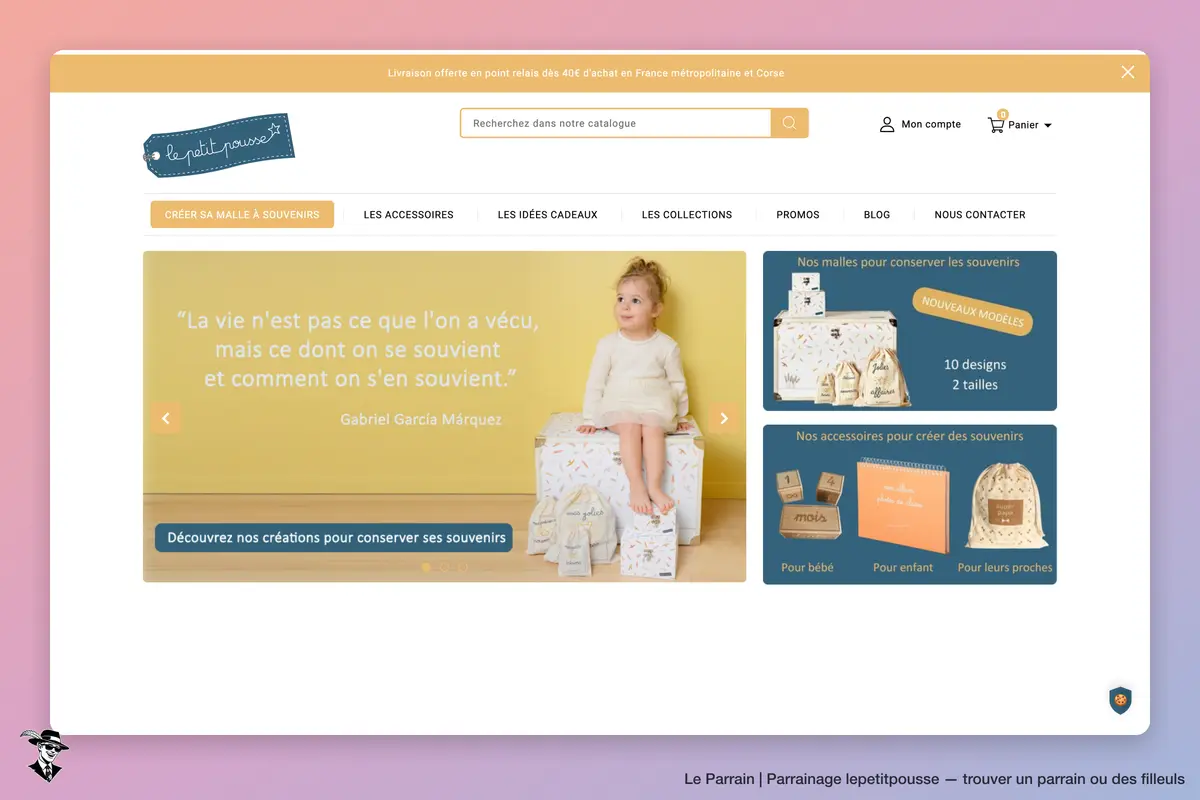The width and height of the screenshot is (1200, 800).
Task: Expand the Panier dropdown arrow
Action: click(x=1048, y=126)
